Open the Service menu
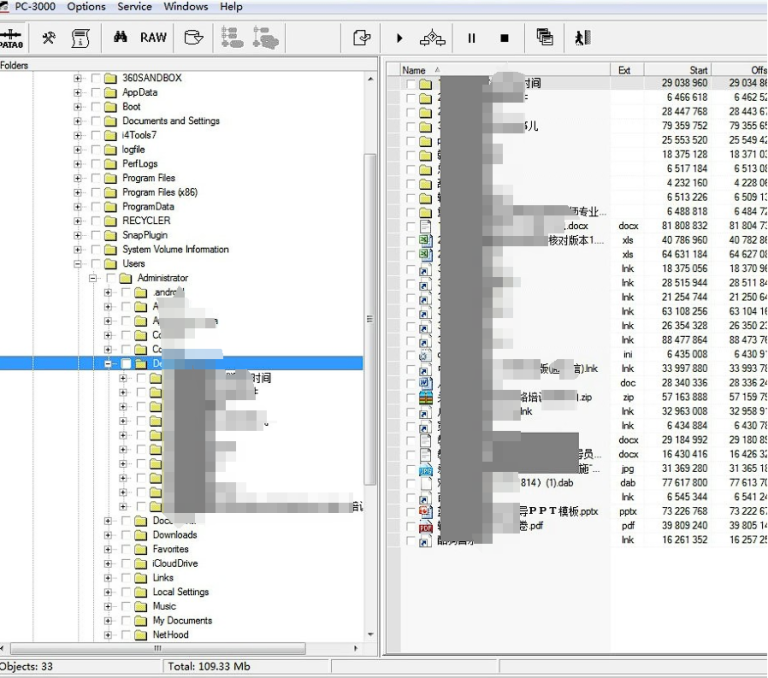The width and height of the screenshot is (768, 678). click(x=135, y=7)
